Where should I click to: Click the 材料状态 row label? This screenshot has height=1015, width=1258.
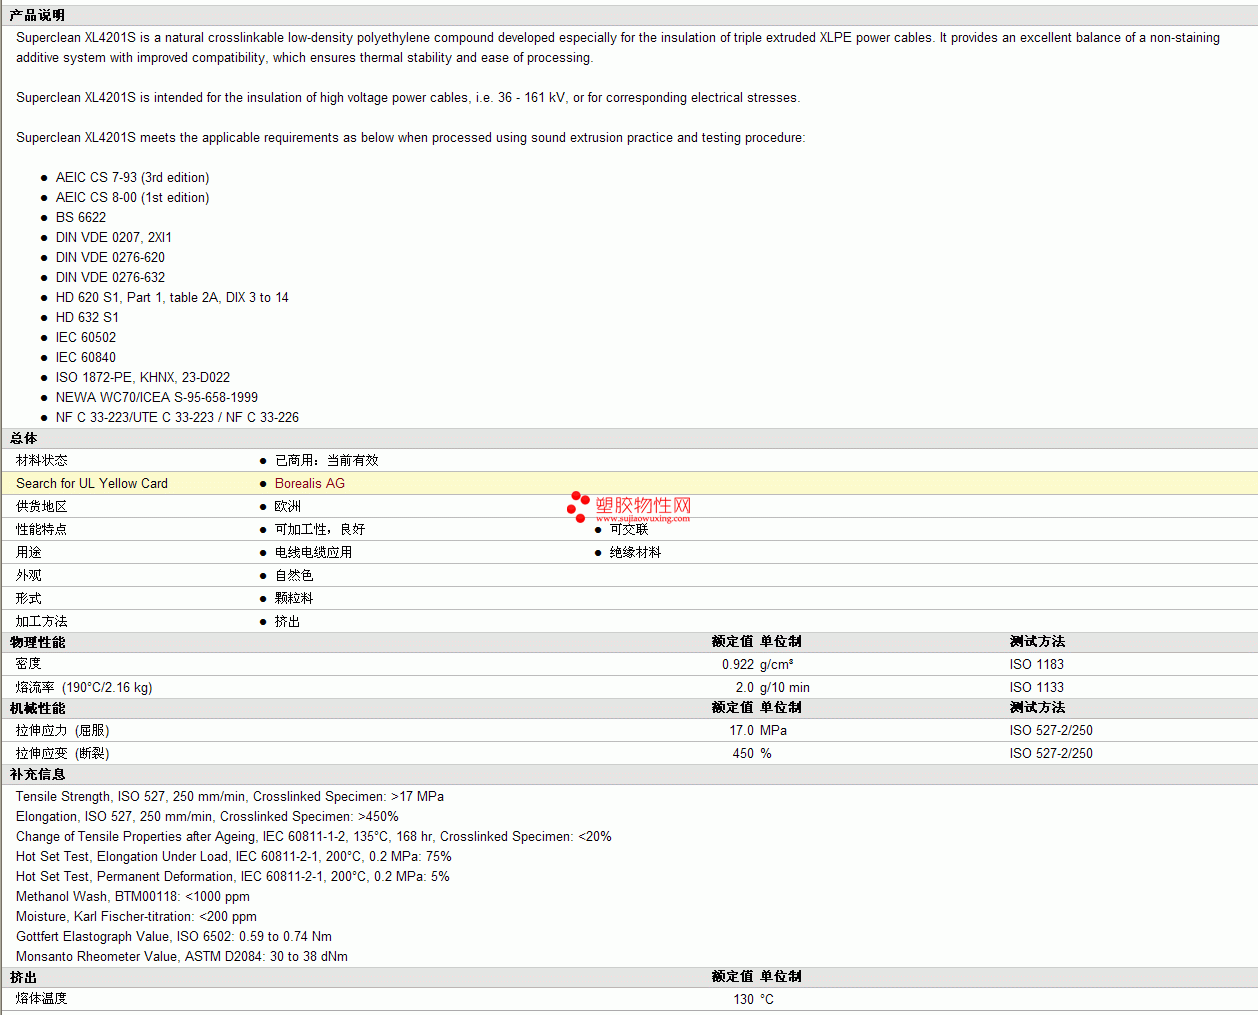(42, 460)
